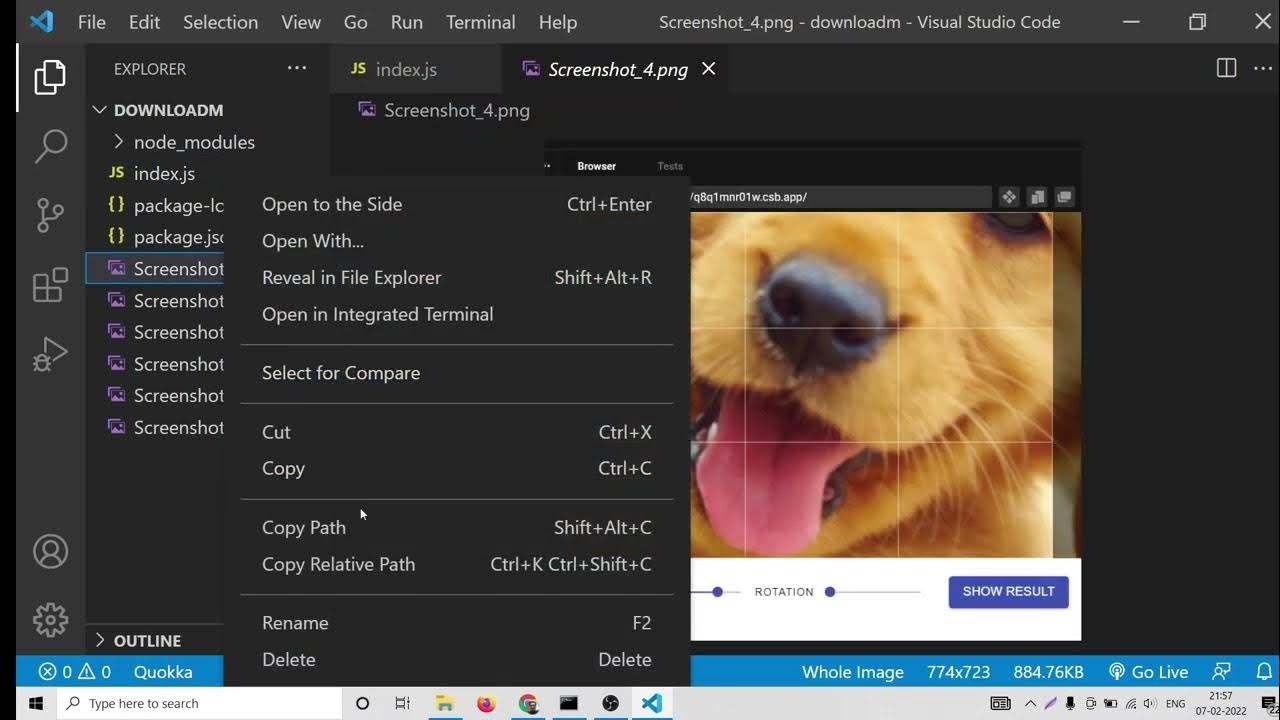The image size is (1280, 720).
Task: Open the Explorer view in activity bar
Action: pyautogui.click(x=50, y=77)
